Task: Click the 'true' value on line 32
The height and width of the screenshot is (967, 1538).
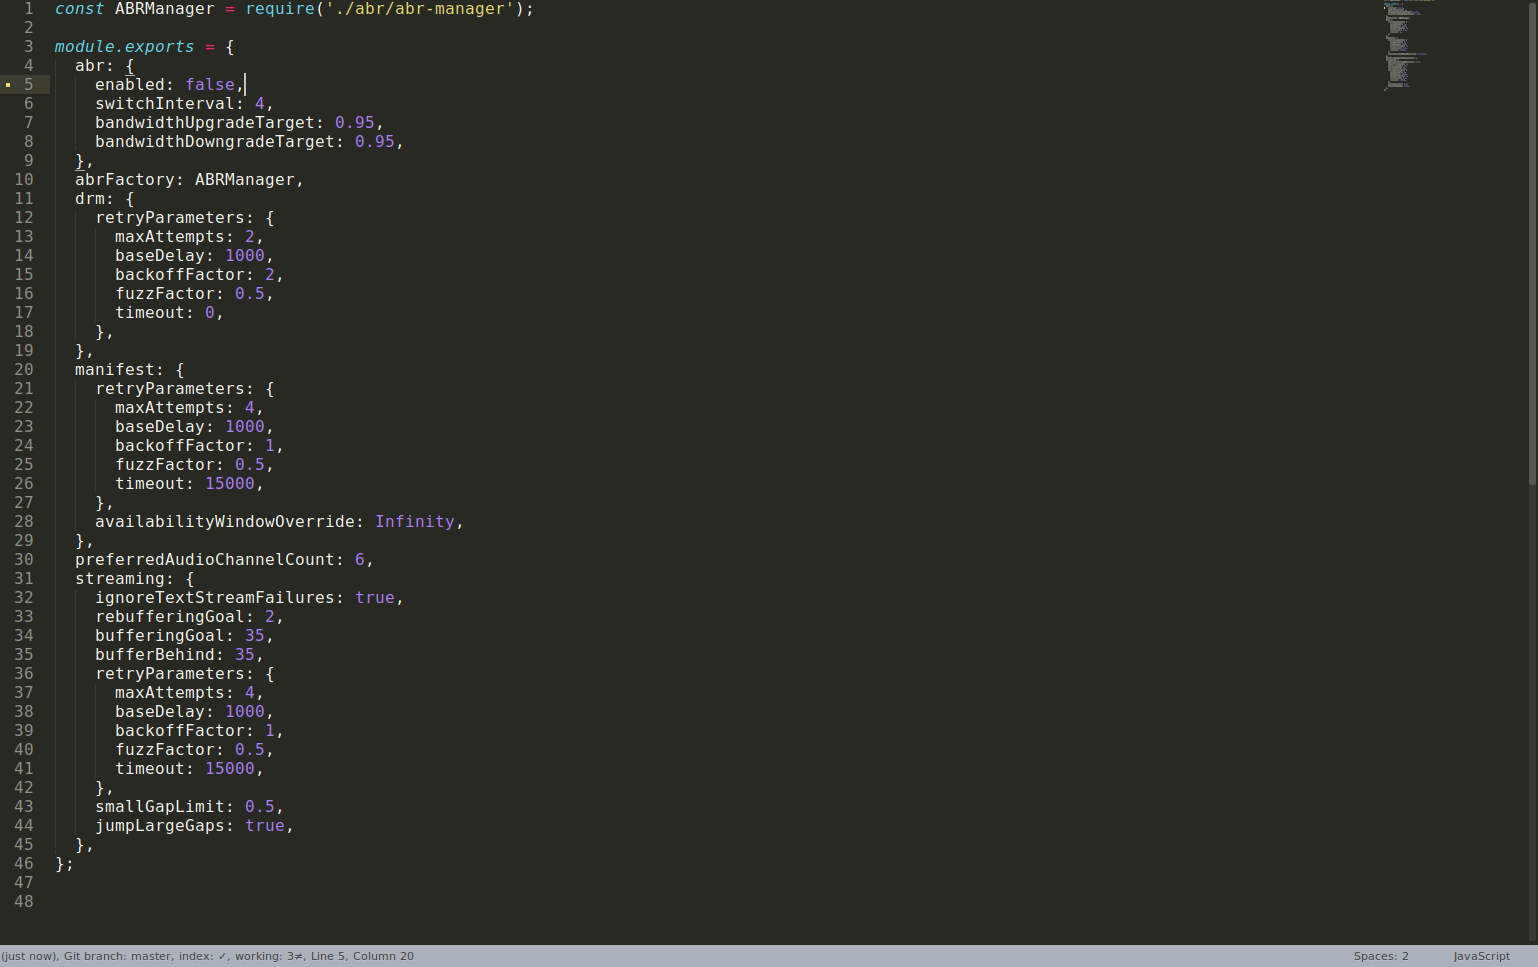Action: tap(375, 598)
